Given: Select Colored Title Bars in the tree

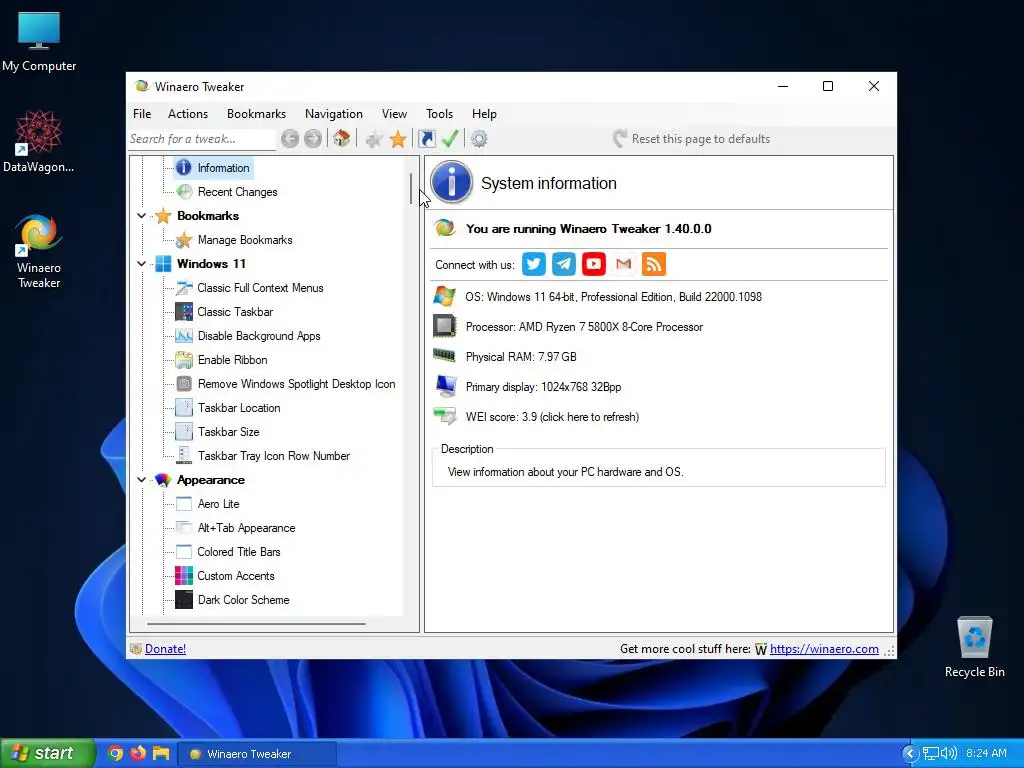Looking at the screenshot, I should (x=238, y=552).
